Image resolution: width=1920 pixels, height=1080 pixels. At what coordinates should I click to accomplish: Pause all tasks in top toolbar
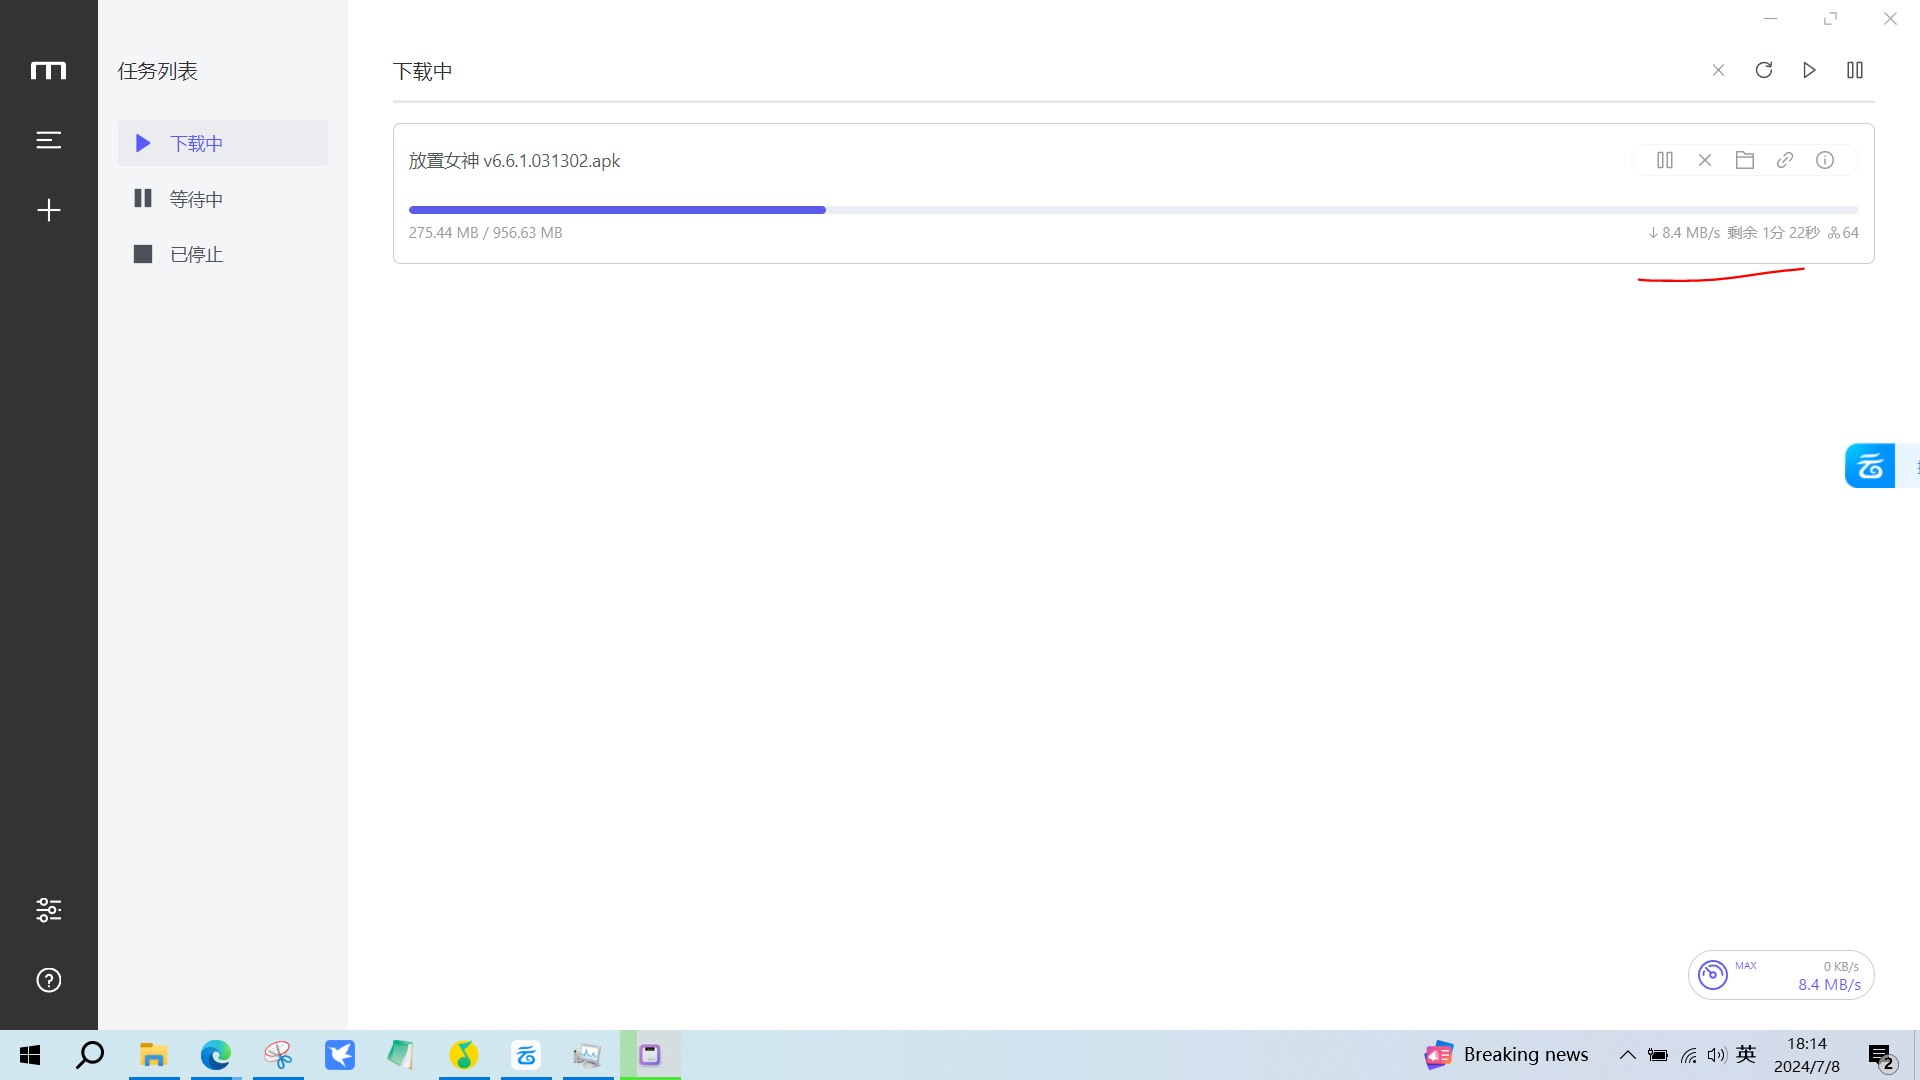coord(1855,70)
